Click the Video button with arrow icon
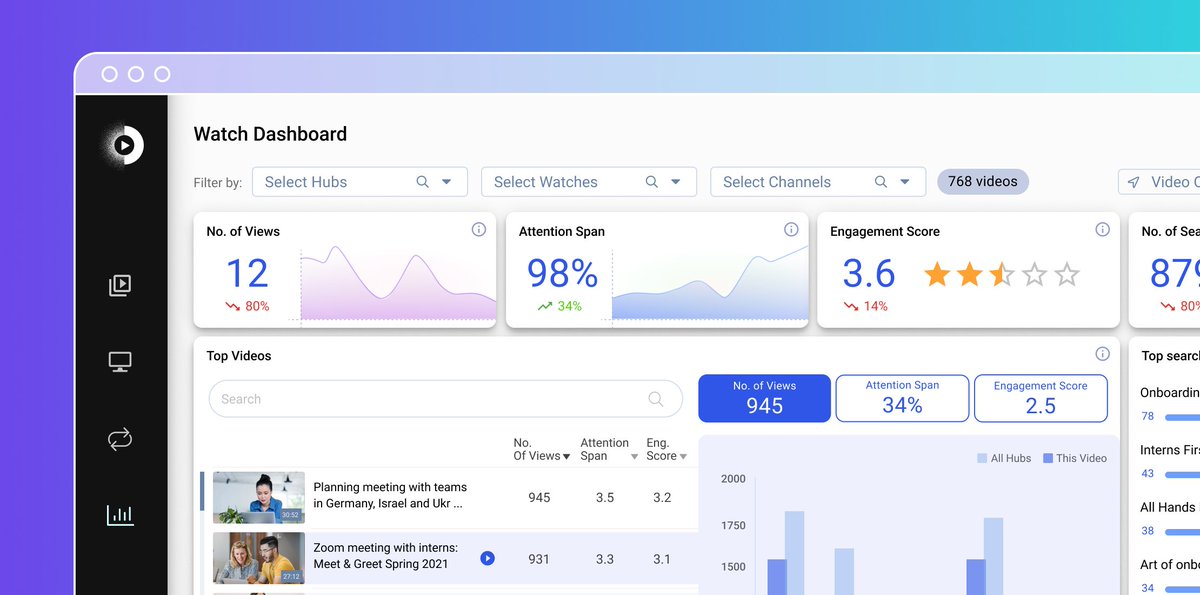This screenshot has width=1200, height=595. coord(1159,182)
